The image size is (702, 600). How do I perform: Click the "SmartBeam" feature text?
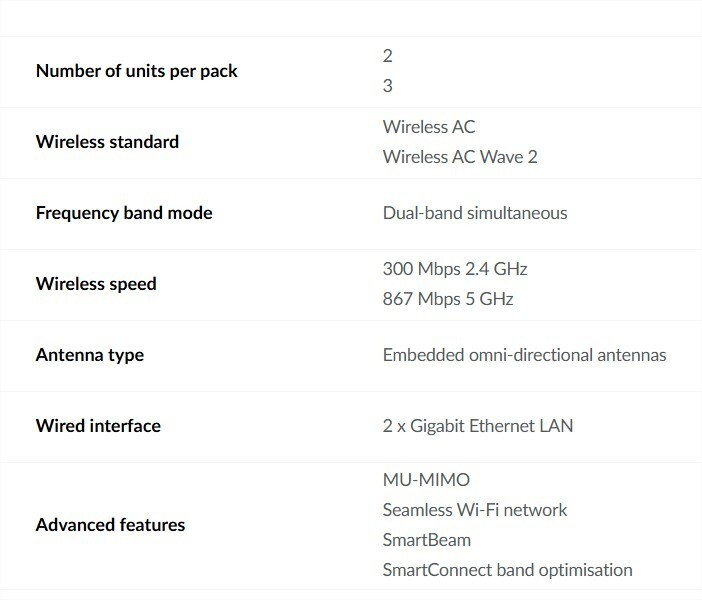pos(427,540)
